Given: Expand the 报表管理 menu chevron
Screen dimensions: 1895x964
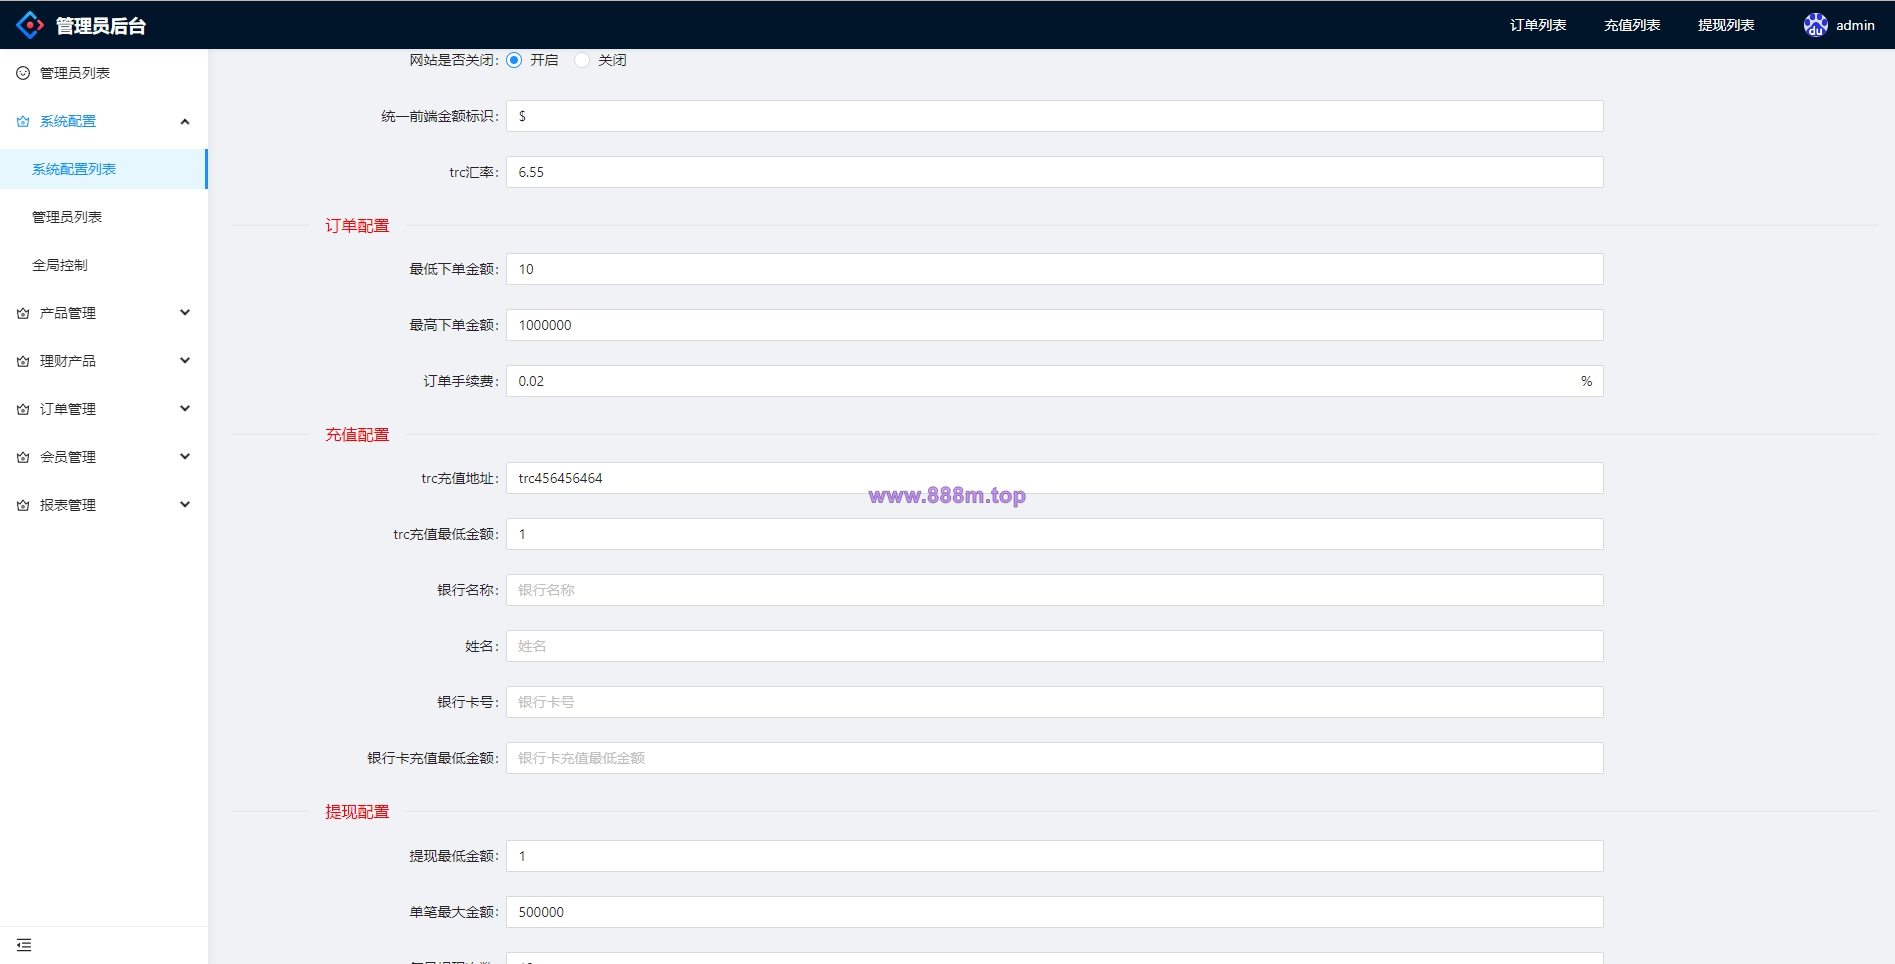Looking at the screenshot, I should [x=185, y=505].
